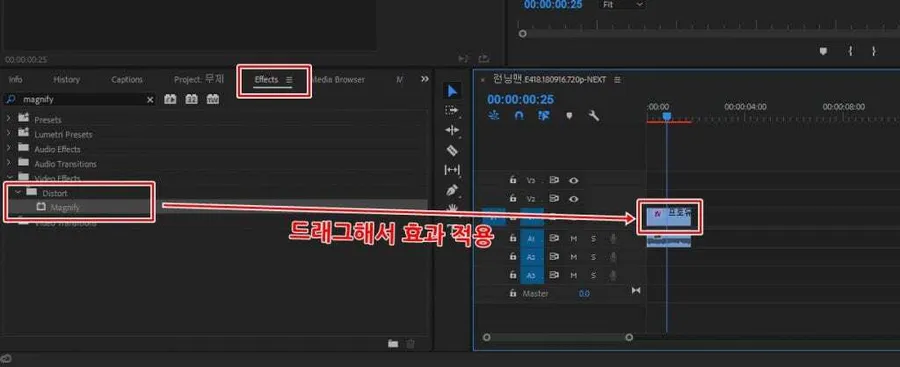900x367 pixels.
Task: Select the Track Select Forward tool
Action: pos(452,110)
